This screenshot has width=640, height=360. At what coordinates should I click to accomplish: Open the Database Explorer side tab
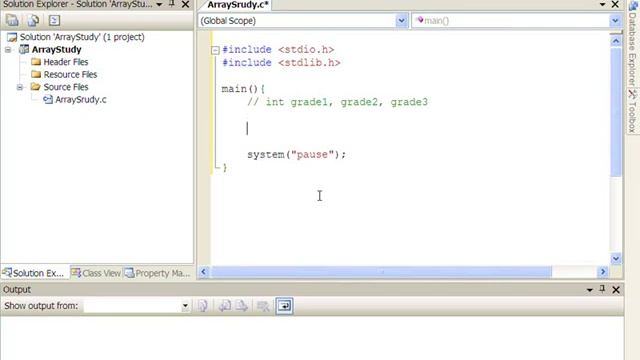coord(632,43)
